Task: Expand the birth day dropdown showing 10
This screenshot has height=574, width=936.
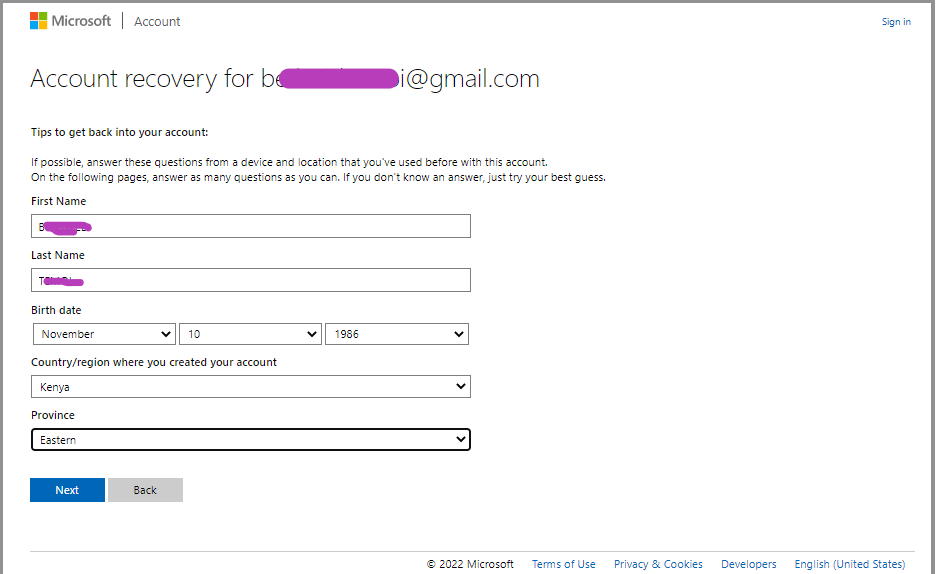Action: point(250,334)
